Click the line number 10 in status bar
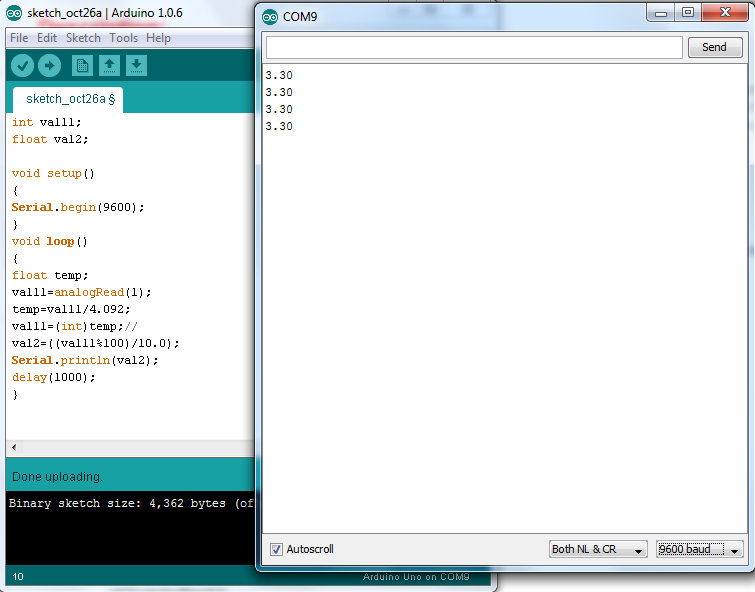This screenshot has height=592, width=755. point(18,577)
